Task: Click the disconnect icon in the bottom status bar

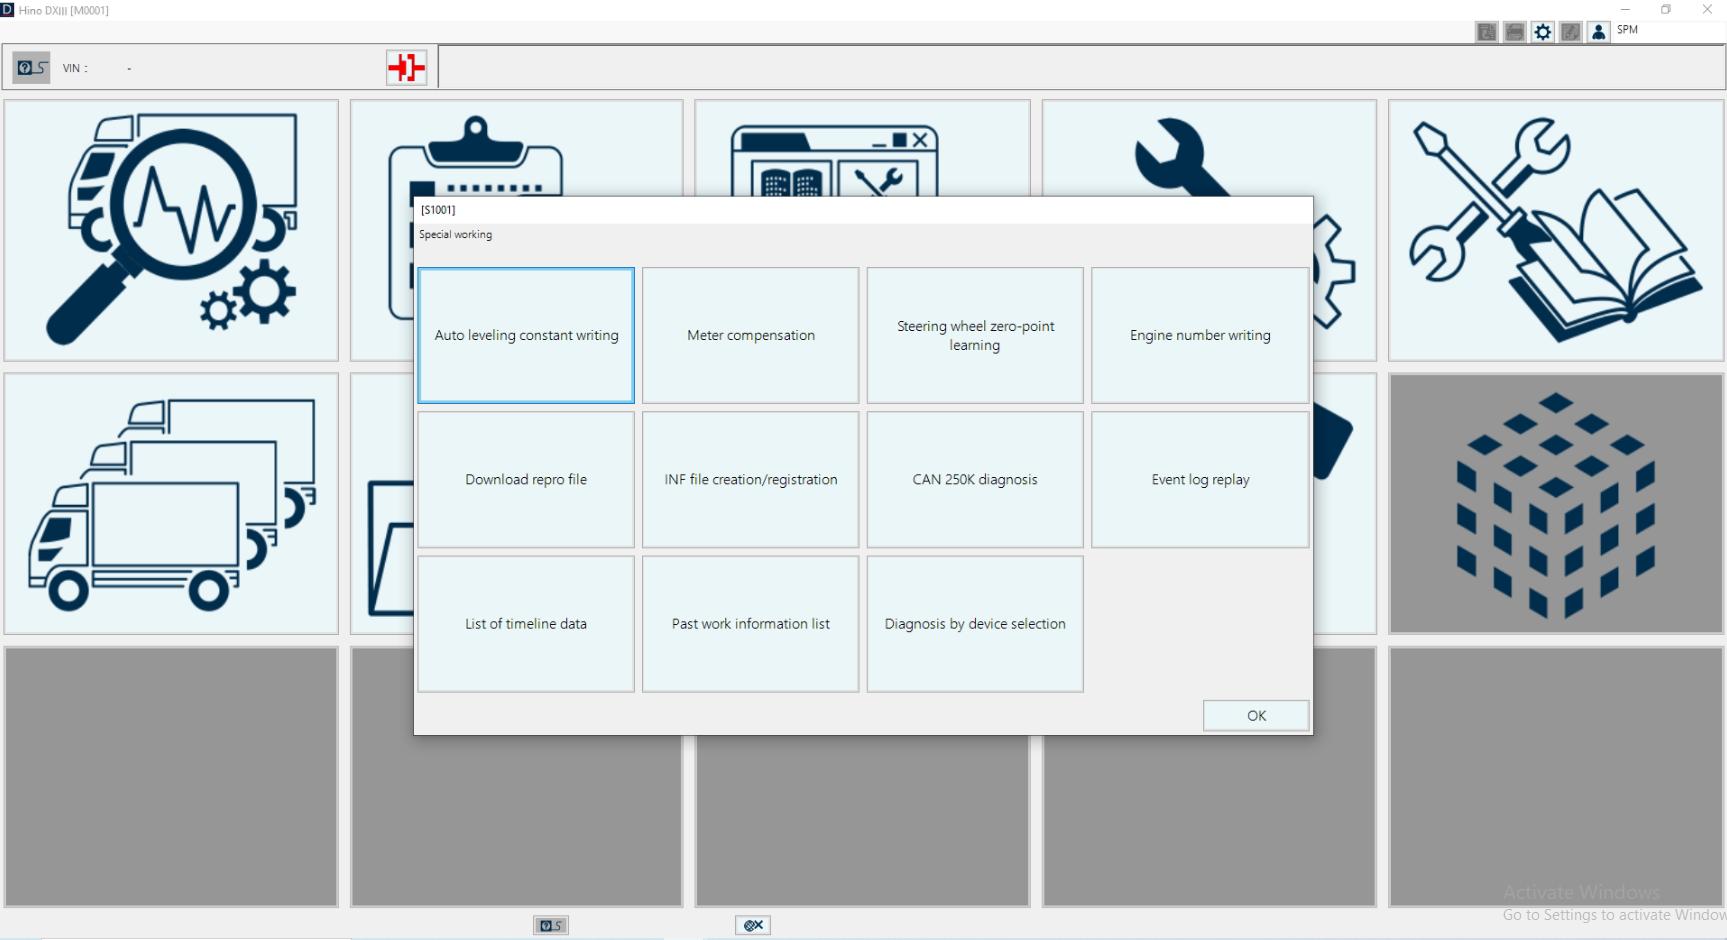Action: tap(753, 925)
